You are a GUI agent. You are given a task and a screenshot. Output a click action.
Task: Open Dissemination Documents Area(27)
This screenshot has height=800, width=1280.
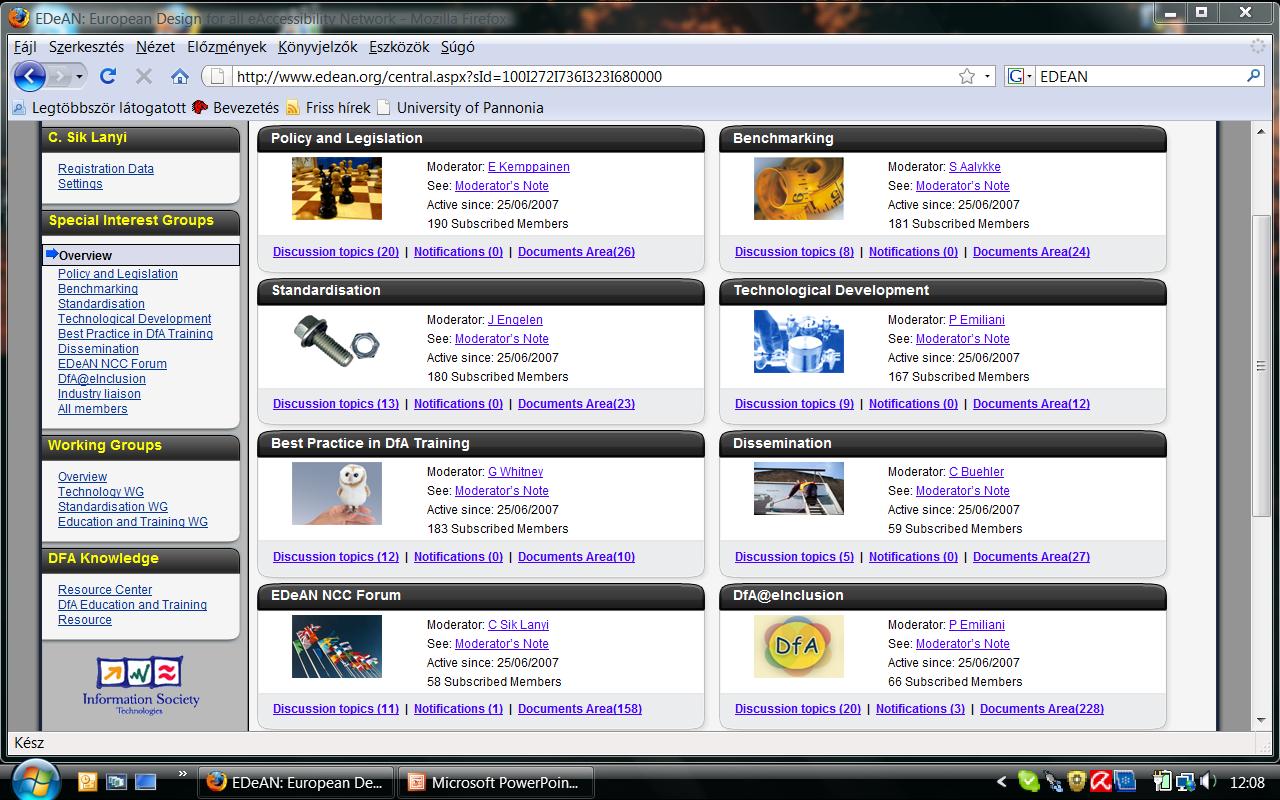1031,557
